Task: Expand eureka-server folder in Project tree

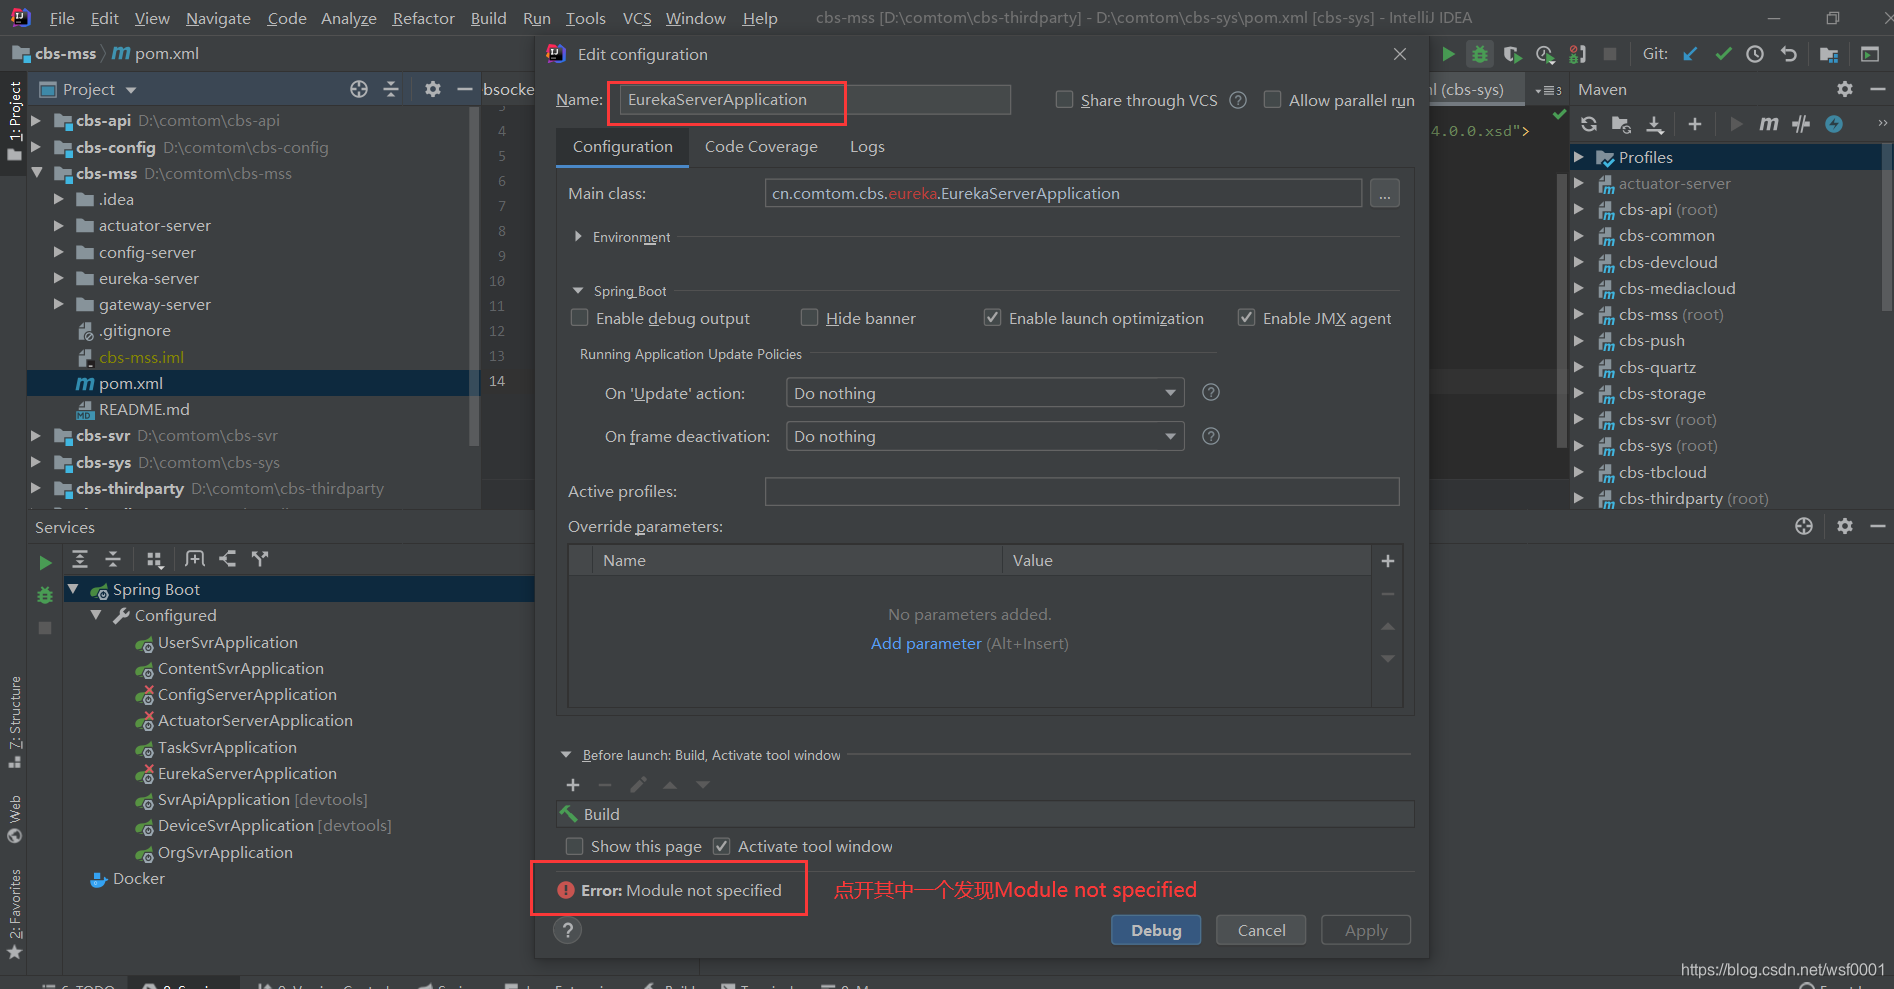Action: coord(59,278)
